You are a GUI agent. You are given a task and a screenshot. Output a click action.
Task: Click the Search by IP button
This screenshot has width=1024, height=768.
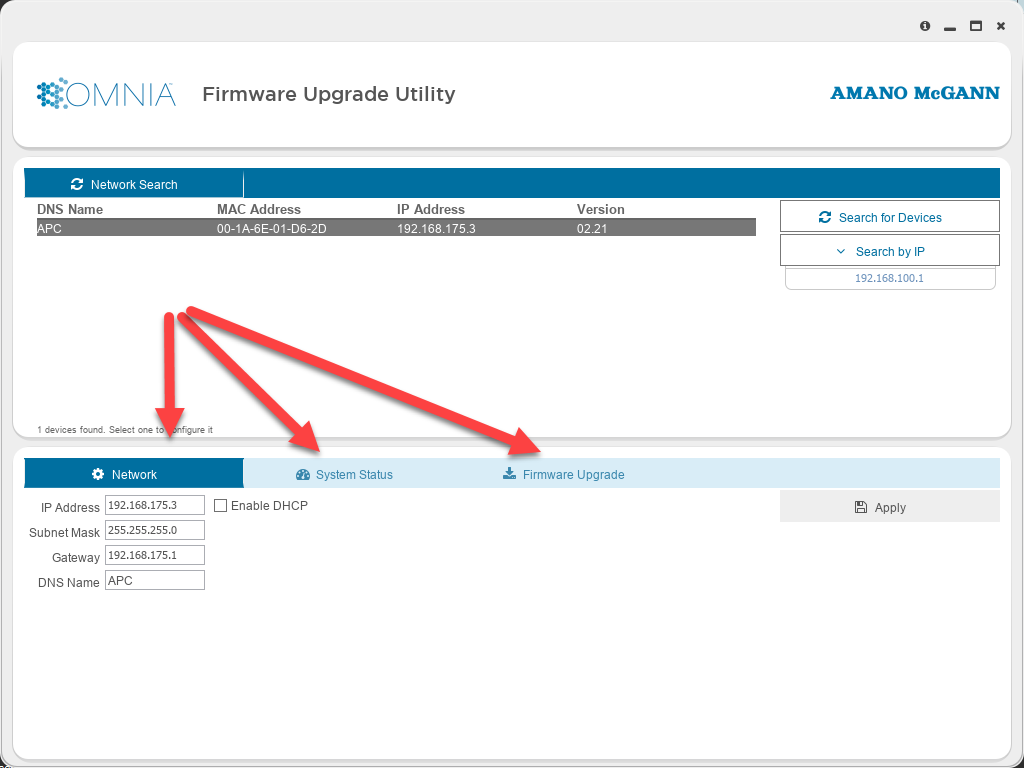[x=889, y=251]
